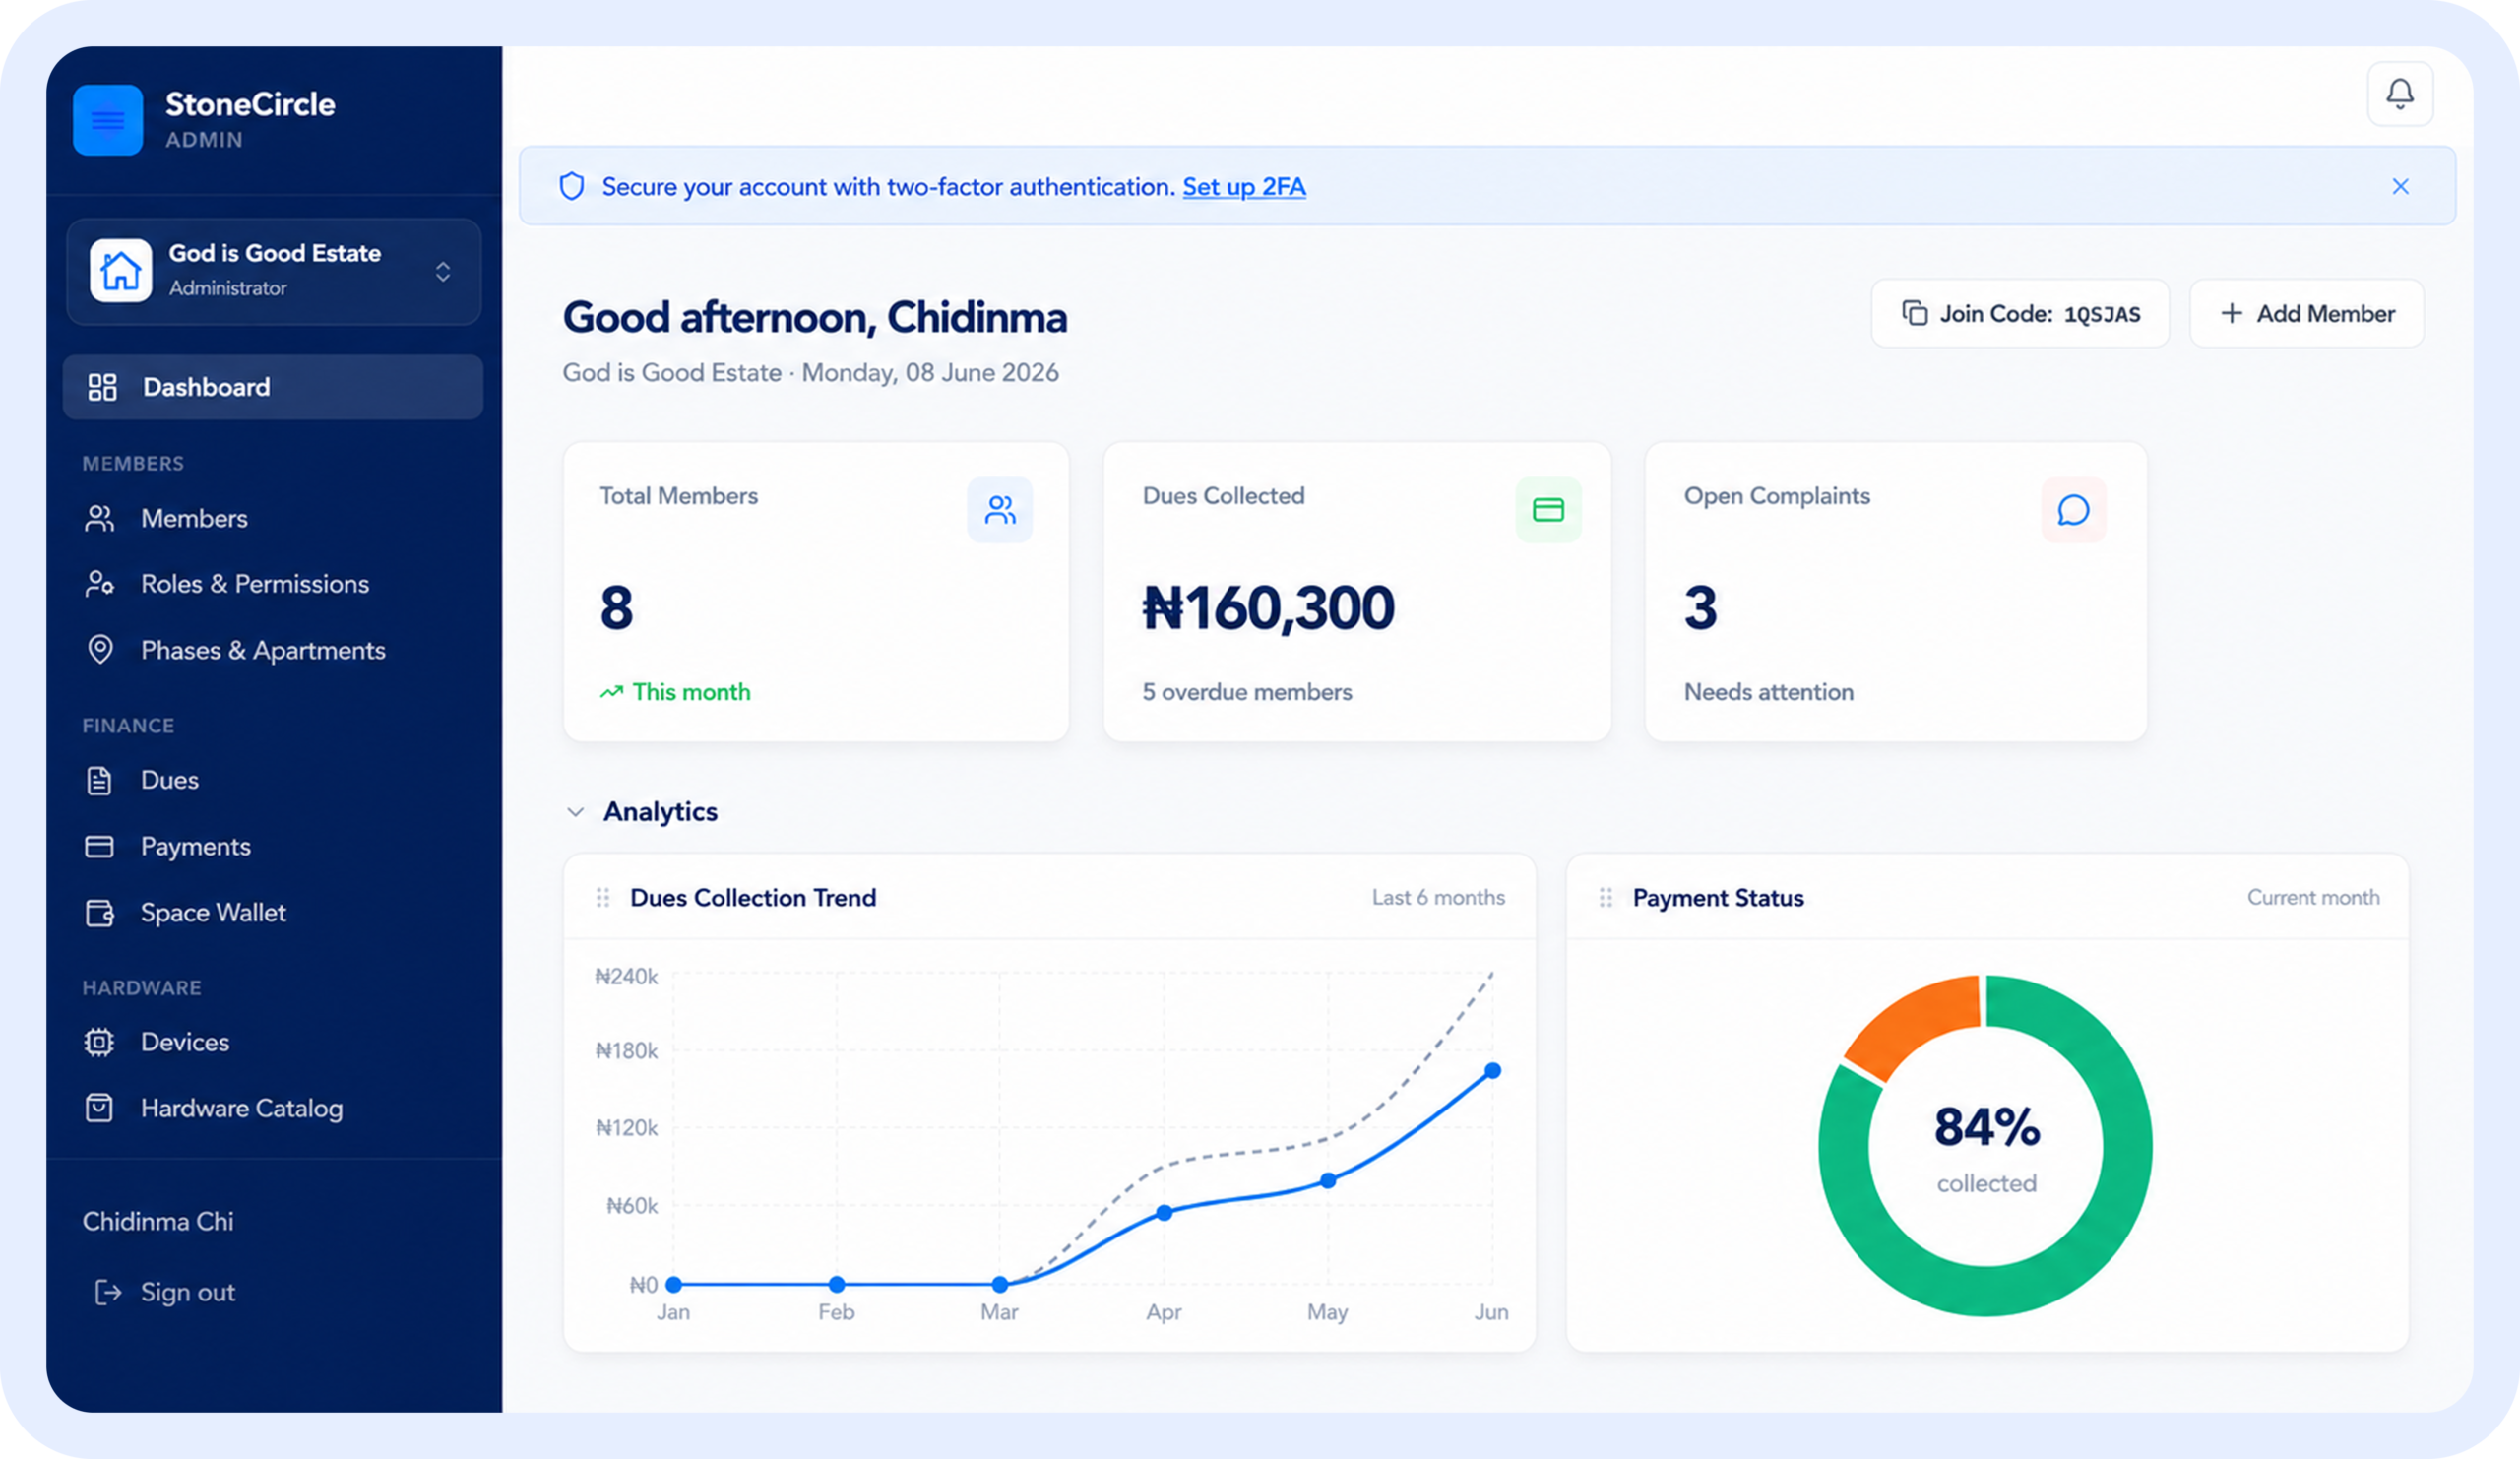Click the Dues Collected green card icon

point(1548,510)
